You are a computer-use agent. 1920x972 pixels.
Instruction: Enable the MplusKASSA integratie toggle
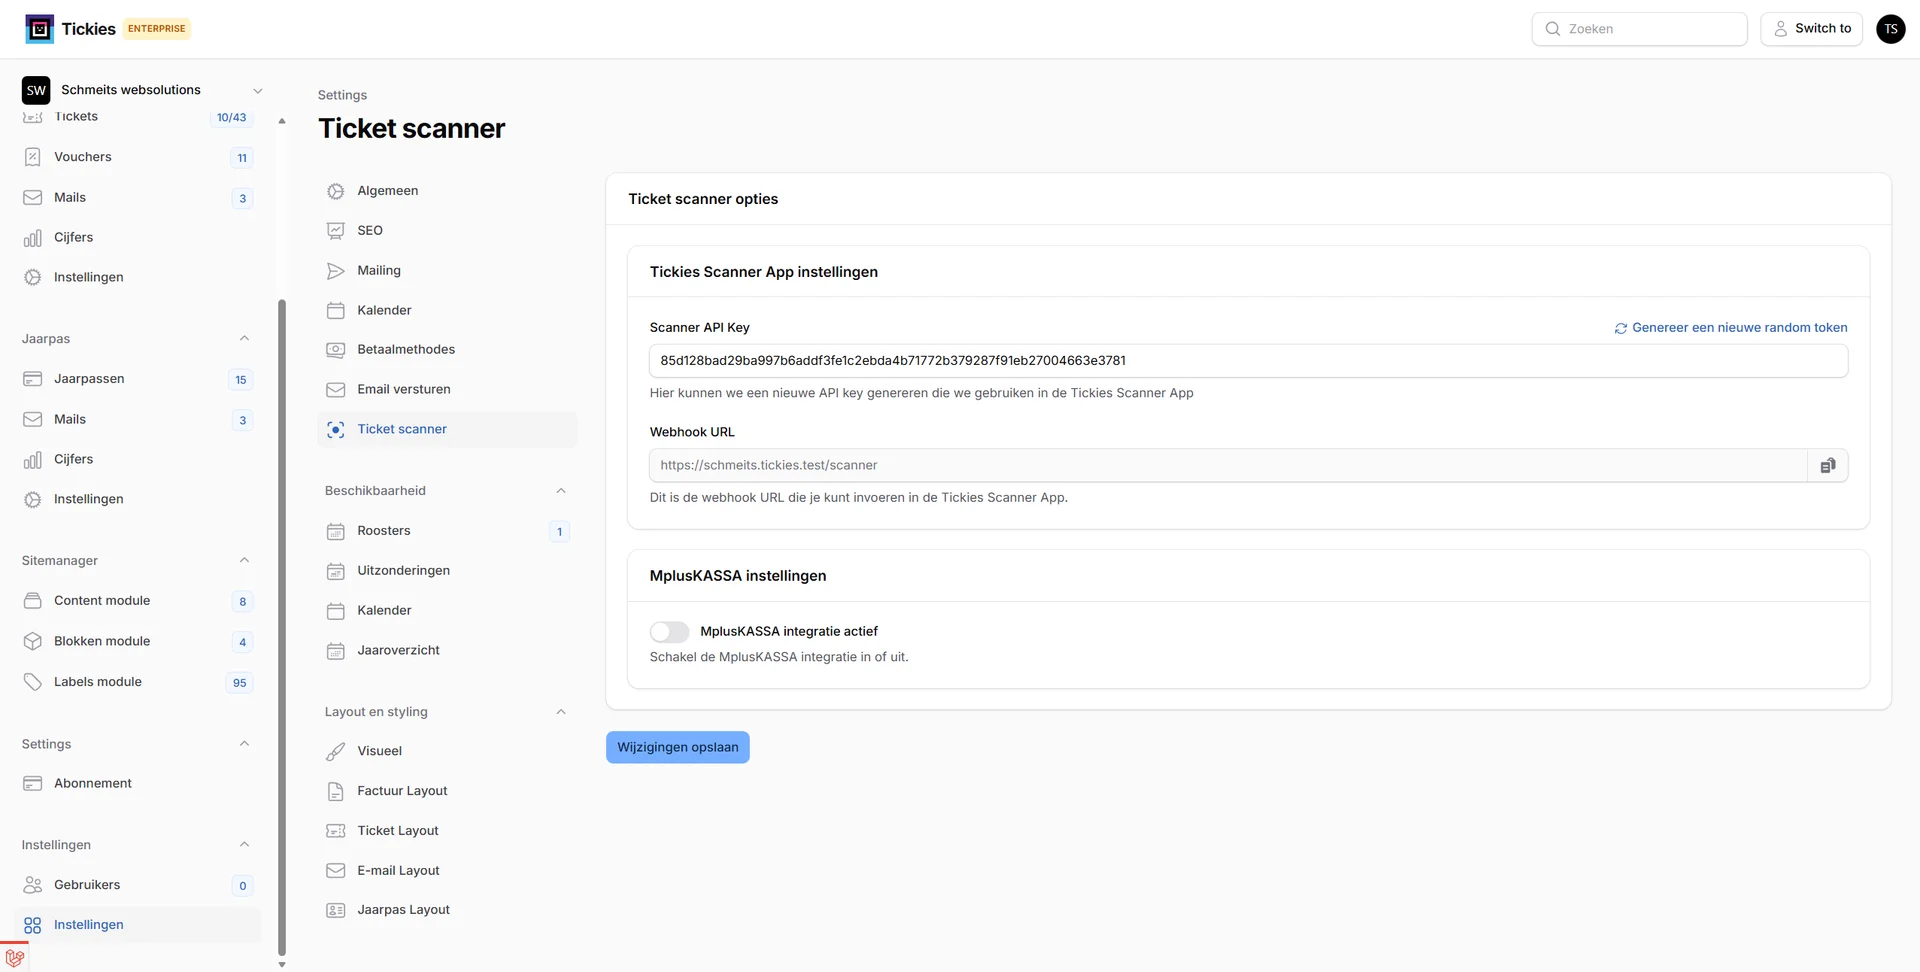669,631
